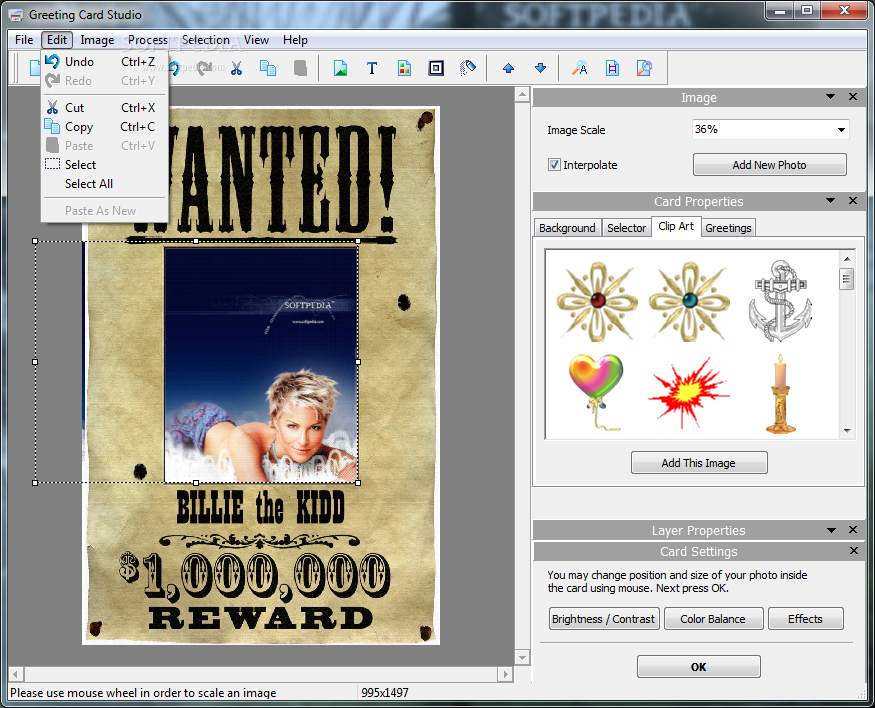Click the 995x1497 size in status bar
The image size is (875, 708).
coord(384,692)
